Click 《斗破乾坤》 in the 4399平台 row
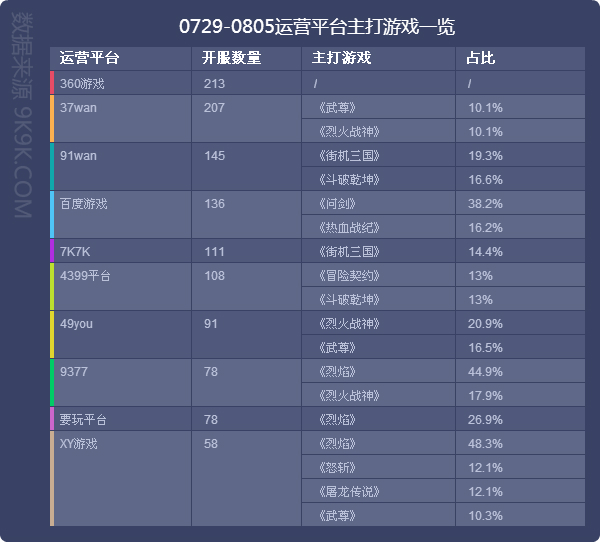The height and width of the screenshot is (542, 600). coord(349,300)
